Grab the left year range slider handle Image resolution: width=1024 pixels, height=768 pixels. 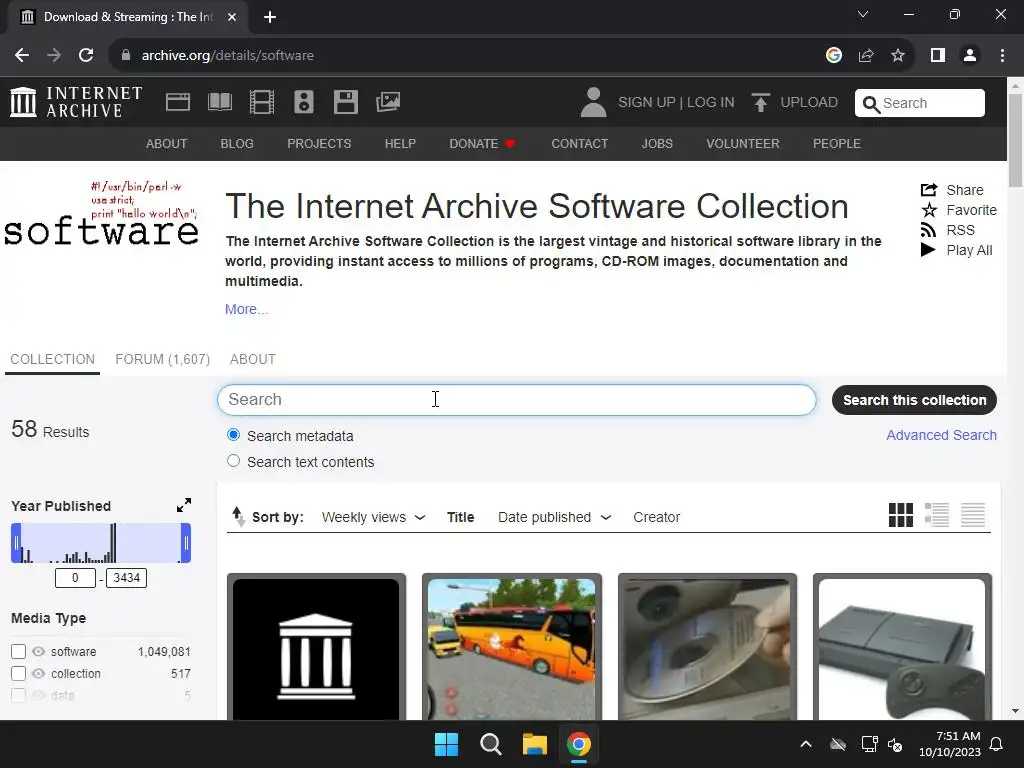[16, 543]
